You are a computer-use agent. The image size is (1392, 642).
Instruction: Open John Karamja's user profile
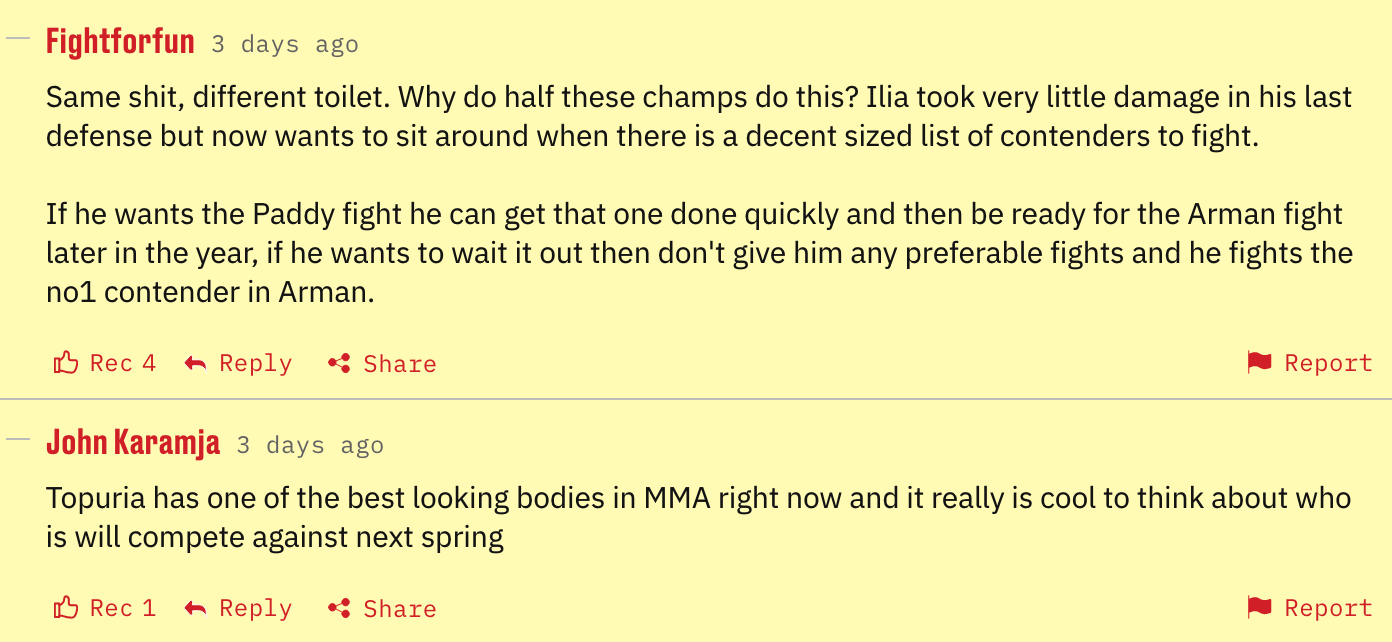[x=133, y=443]
